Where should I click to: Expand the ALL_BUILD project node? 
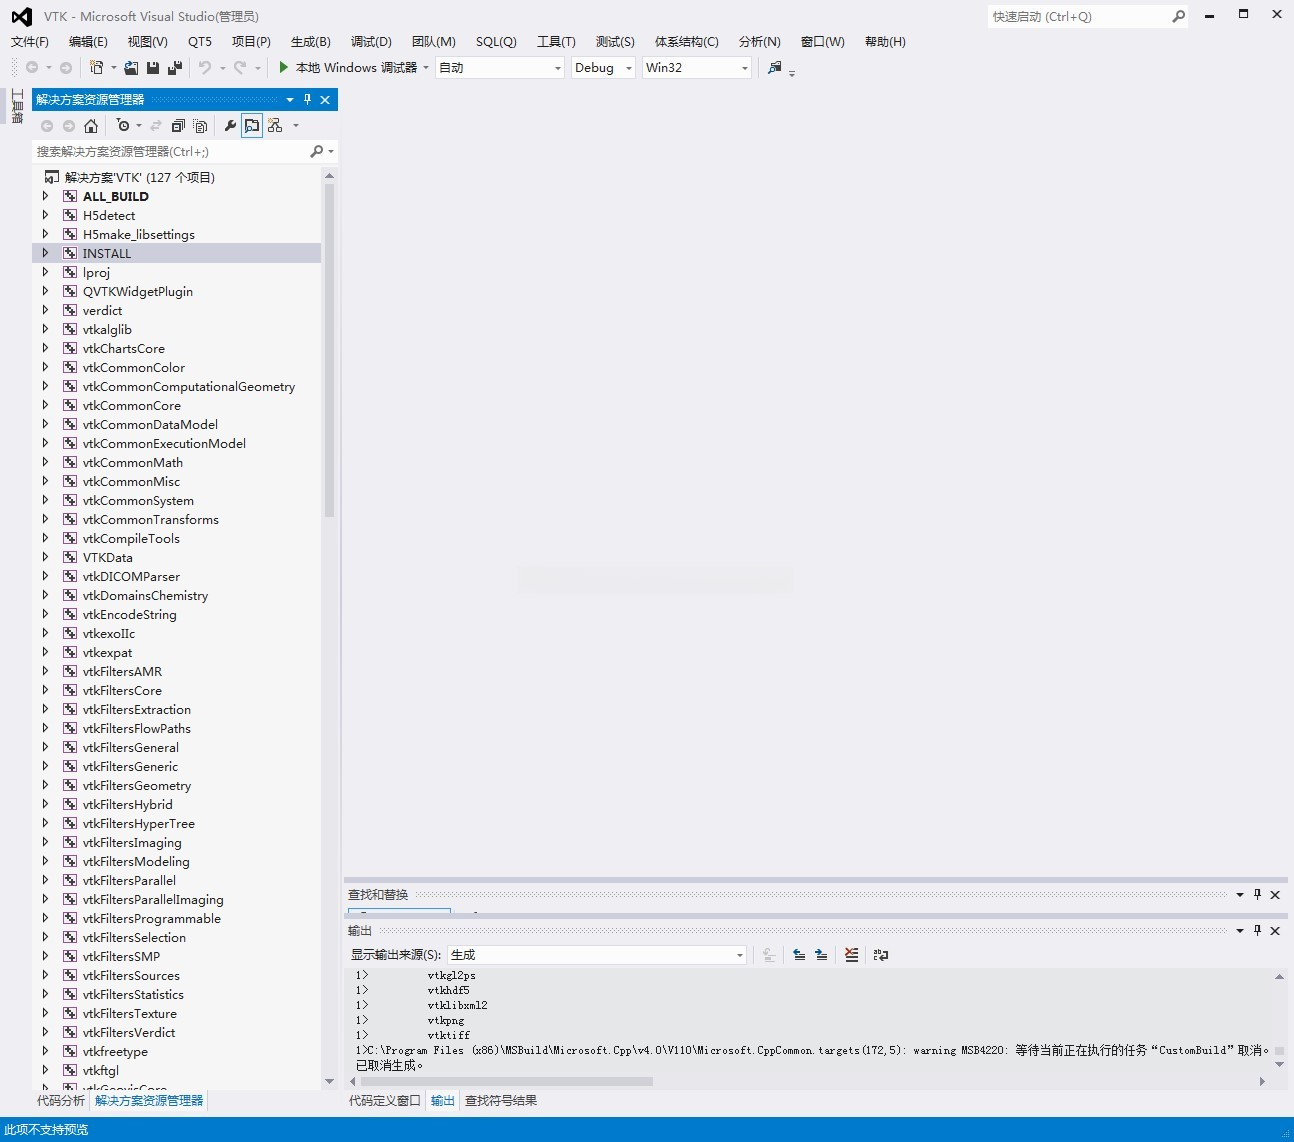pyautogui.click(x=45, y=196)
